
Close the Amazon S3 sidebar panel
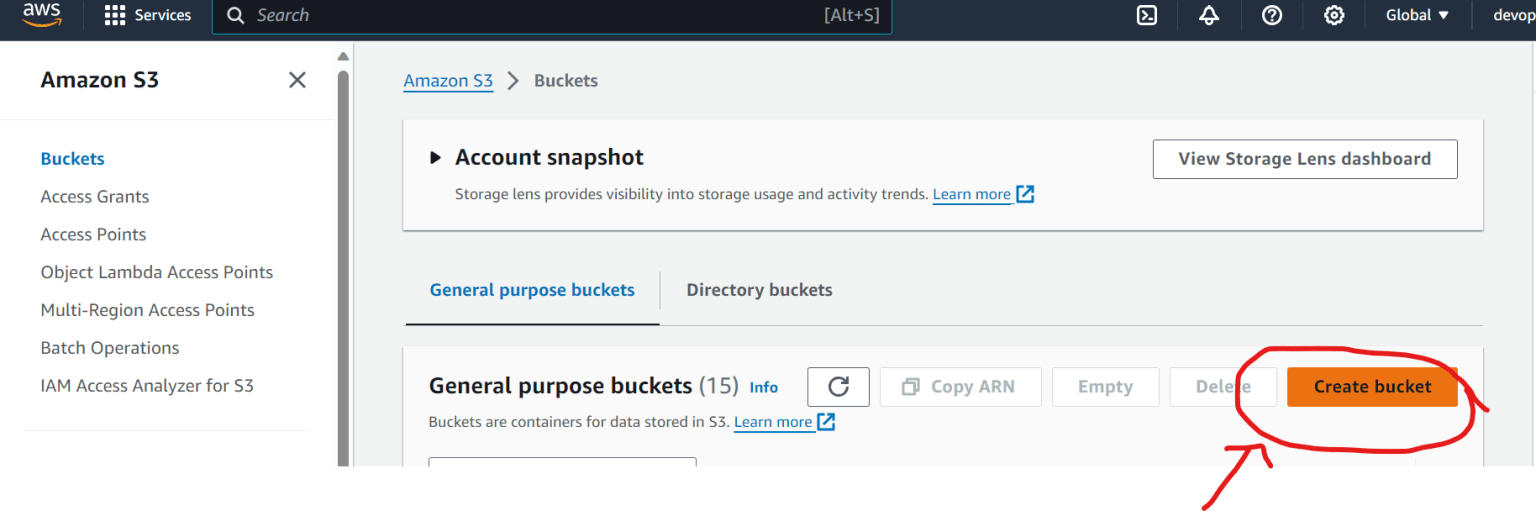(x=297, y=80)
